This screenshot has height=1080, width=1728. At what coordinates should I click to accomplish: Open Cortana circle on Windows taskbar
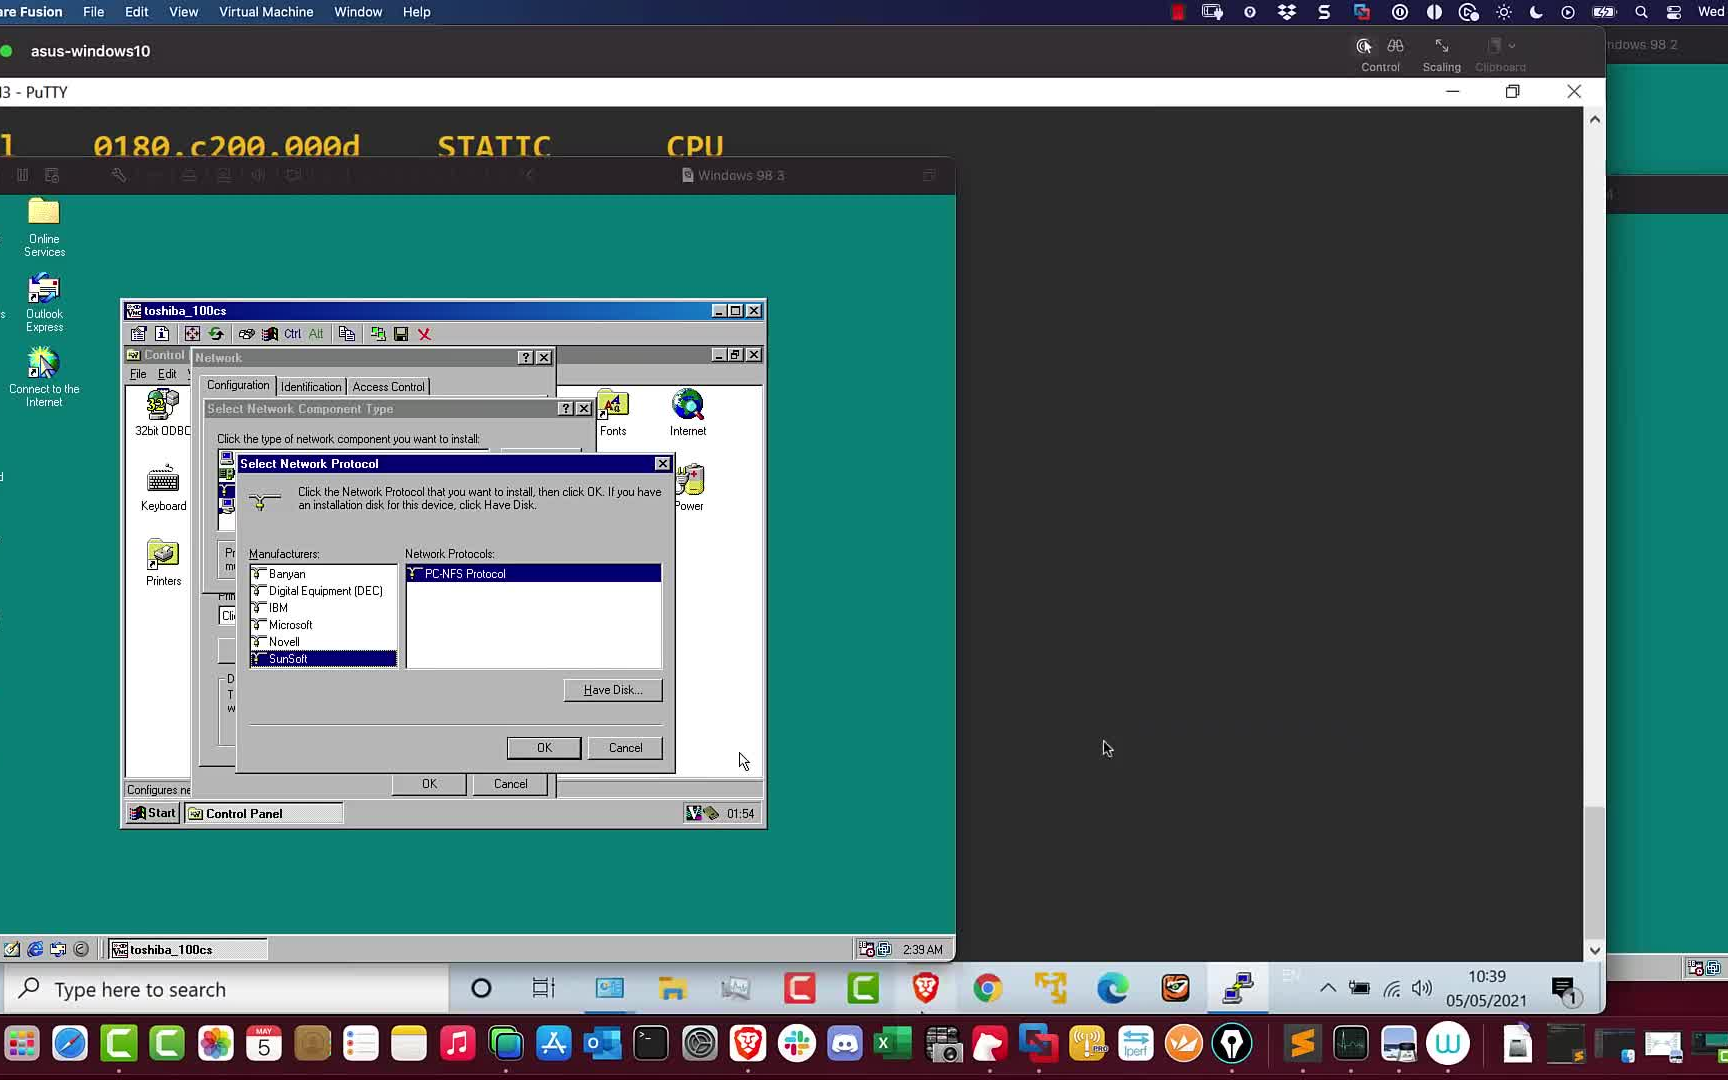click(x=481, y=989)
